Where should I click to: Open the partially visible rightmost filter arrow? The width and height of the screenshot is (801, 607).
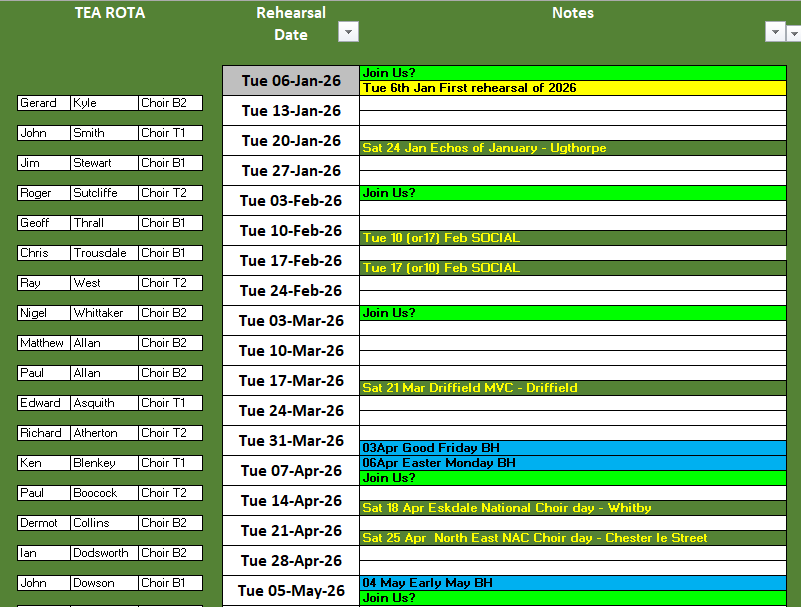point(794,33)
